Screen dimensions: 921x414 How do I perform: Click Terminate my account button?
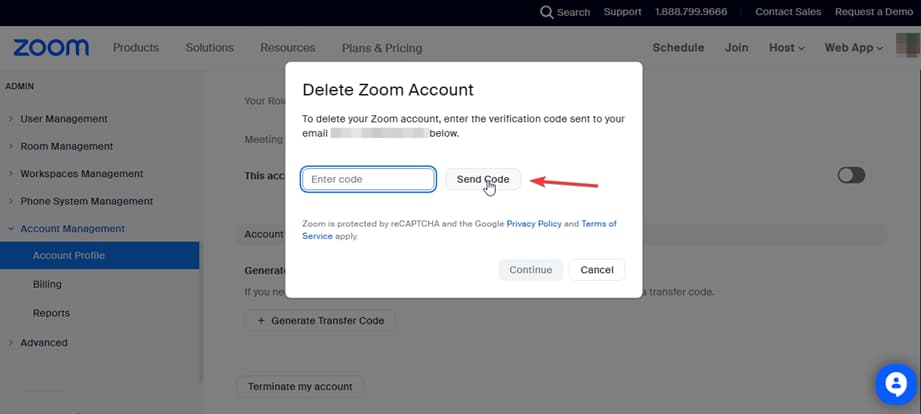300,386
